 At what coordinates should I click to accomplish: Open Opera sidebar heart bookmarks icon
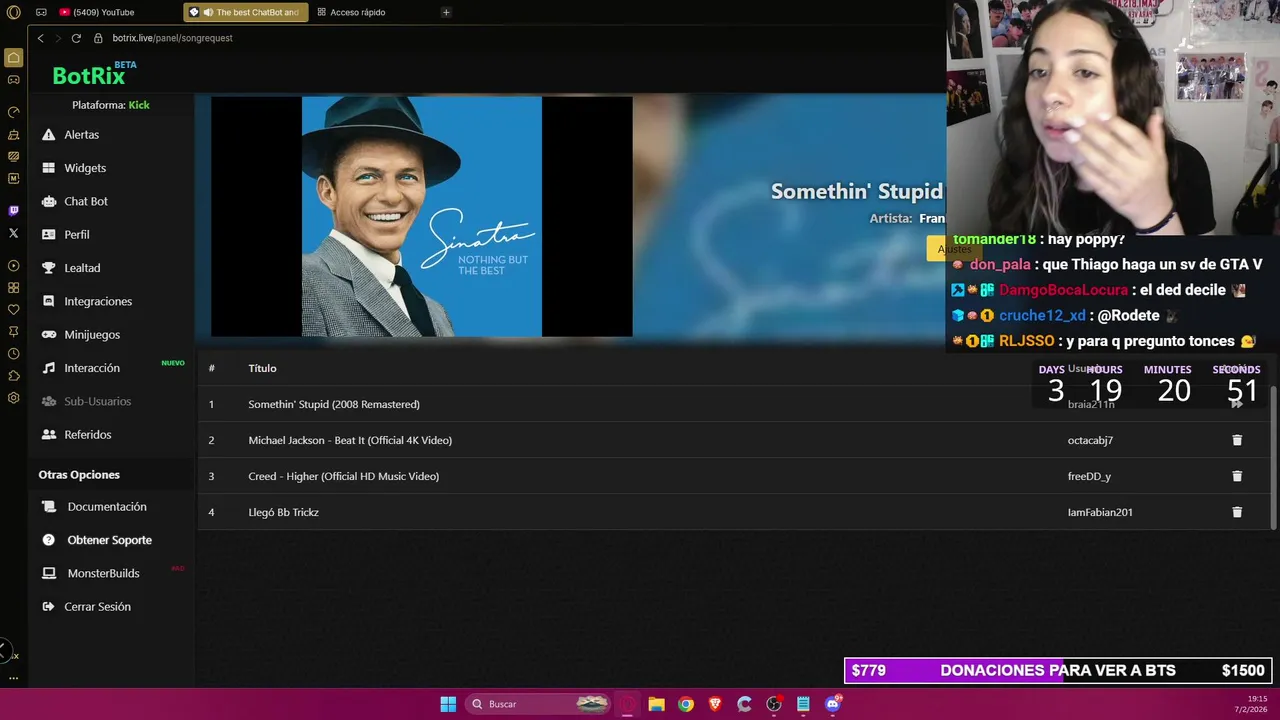pyautogui.click(x=13, y=310)
